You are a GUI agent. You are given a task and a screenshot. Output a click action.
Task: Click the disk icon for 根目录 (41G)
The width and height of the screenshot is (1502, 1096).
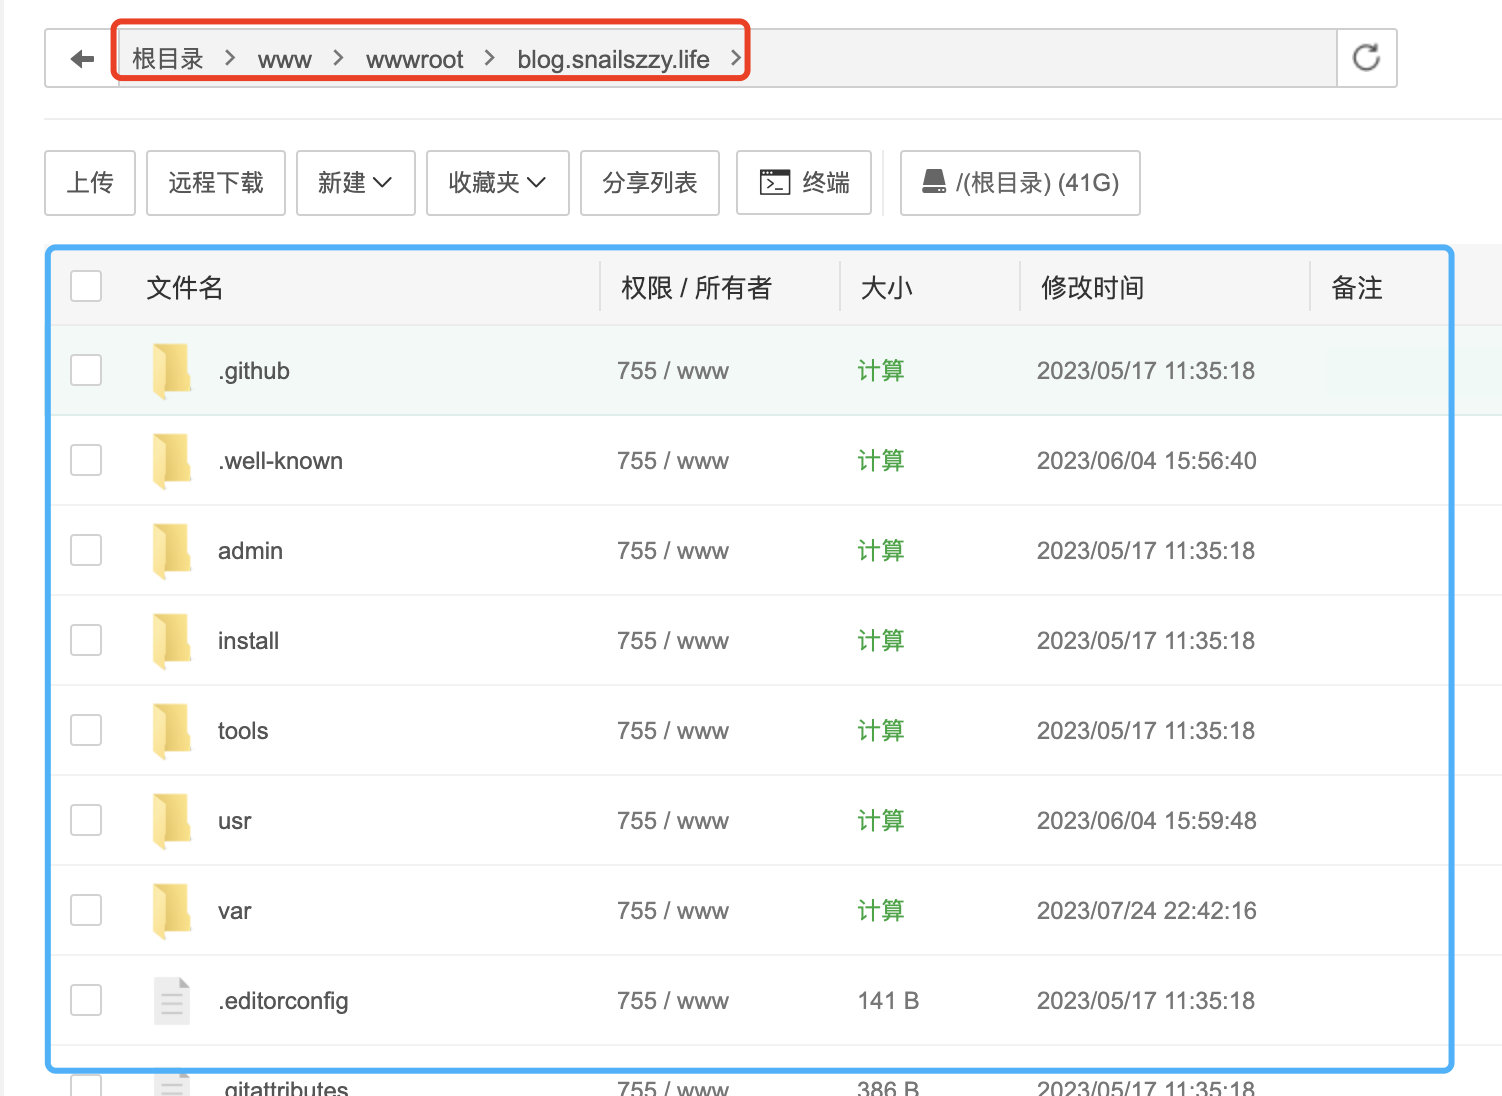[934, 182]
